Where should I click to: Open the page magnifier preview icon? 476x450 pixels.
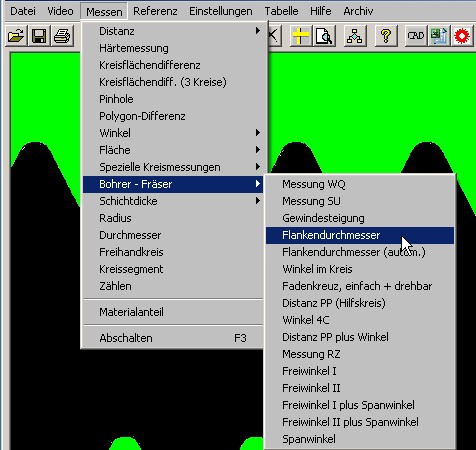[324, 36]
